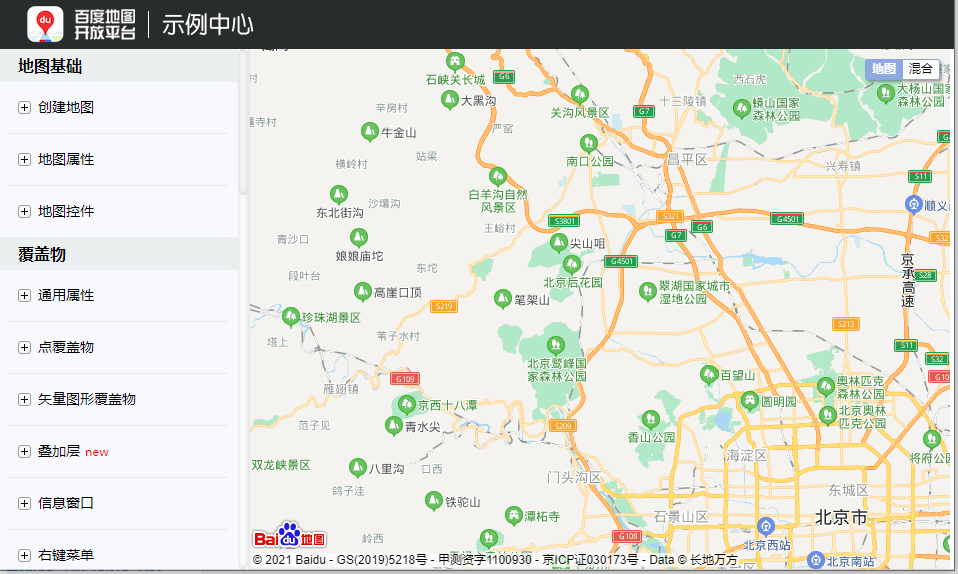
Task: Click the 北京后花园 park icon
Action: [x=571, y=265]
